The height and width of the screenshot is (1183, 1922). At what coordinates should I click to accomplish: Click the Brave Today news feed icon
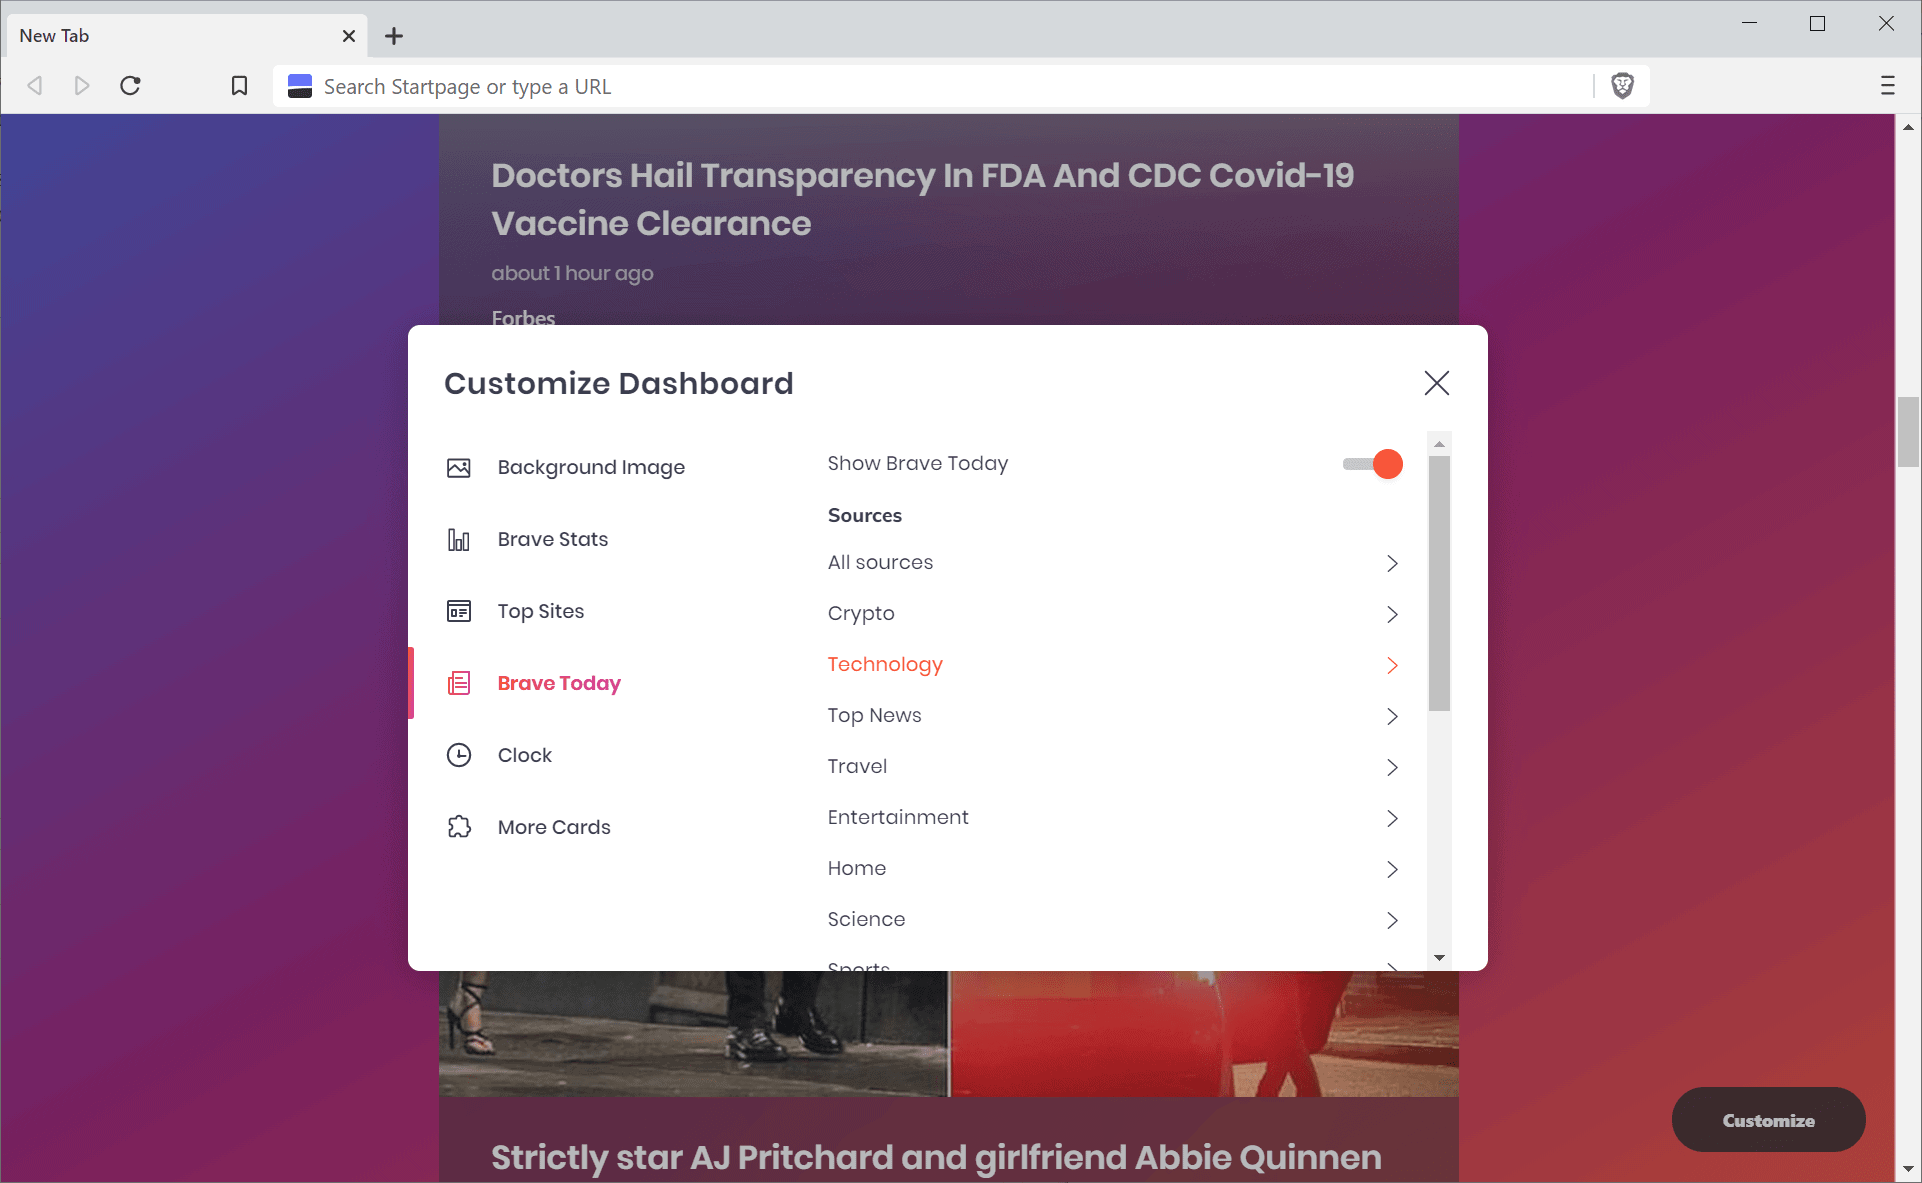(x=461, y=683)
